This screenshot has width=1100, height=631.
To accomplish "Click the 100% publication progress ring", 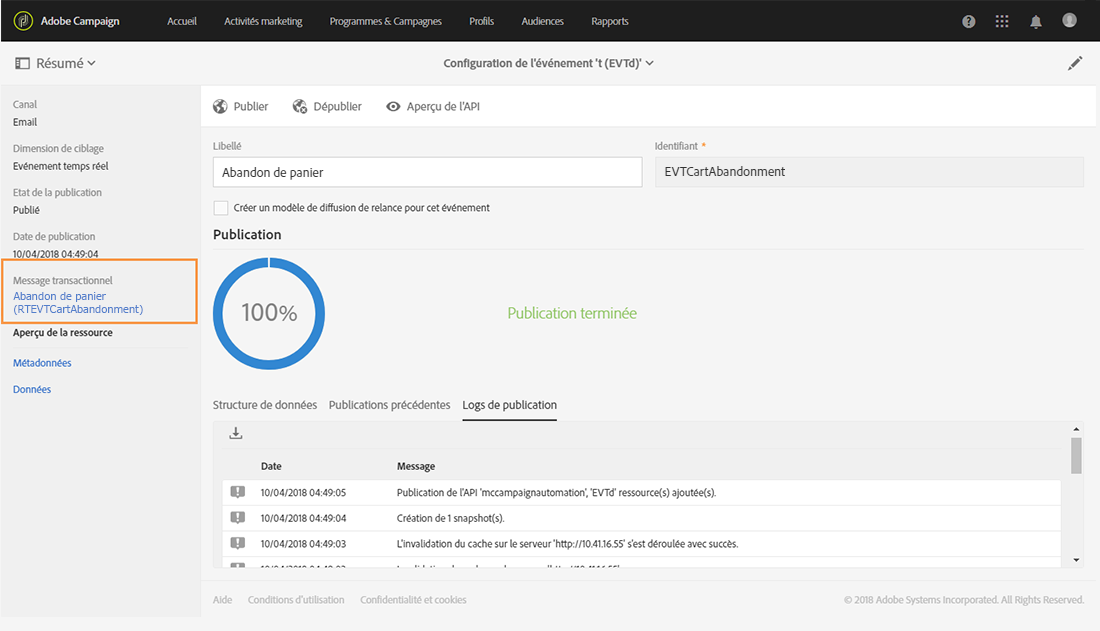I will [269, 313].
